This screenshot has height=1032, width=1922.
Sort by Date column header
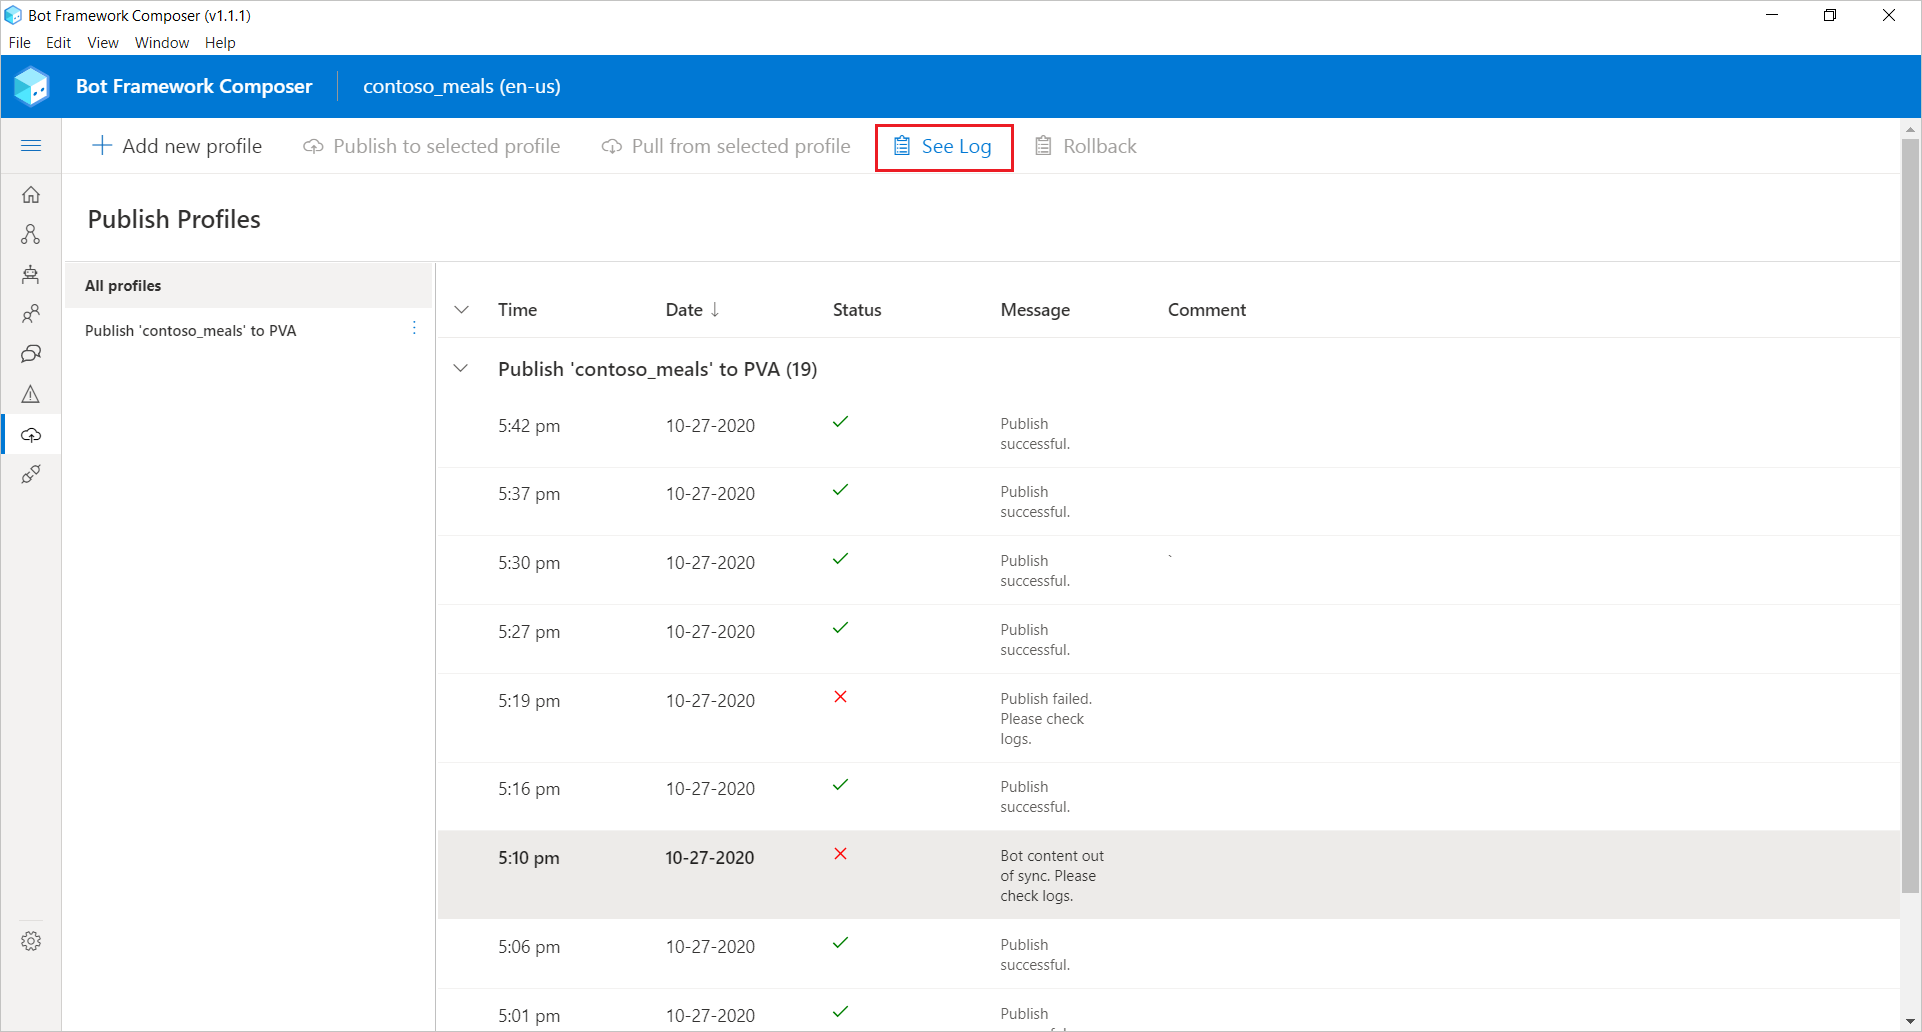tap(692, 310)
